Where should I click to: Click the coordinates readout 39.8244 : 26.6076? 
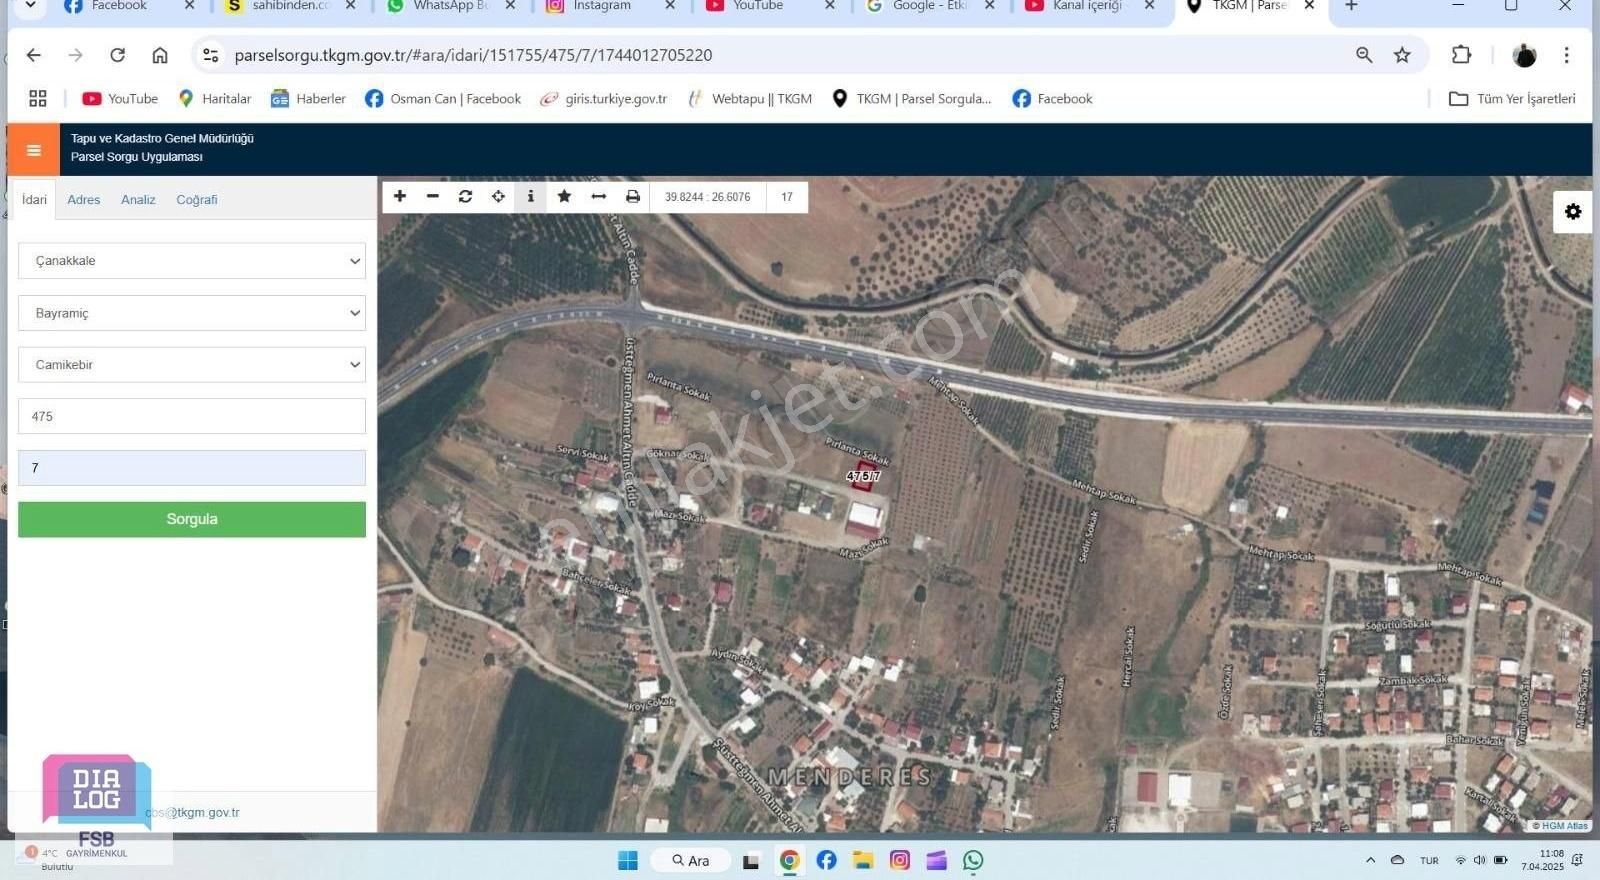tap(707, 197)
